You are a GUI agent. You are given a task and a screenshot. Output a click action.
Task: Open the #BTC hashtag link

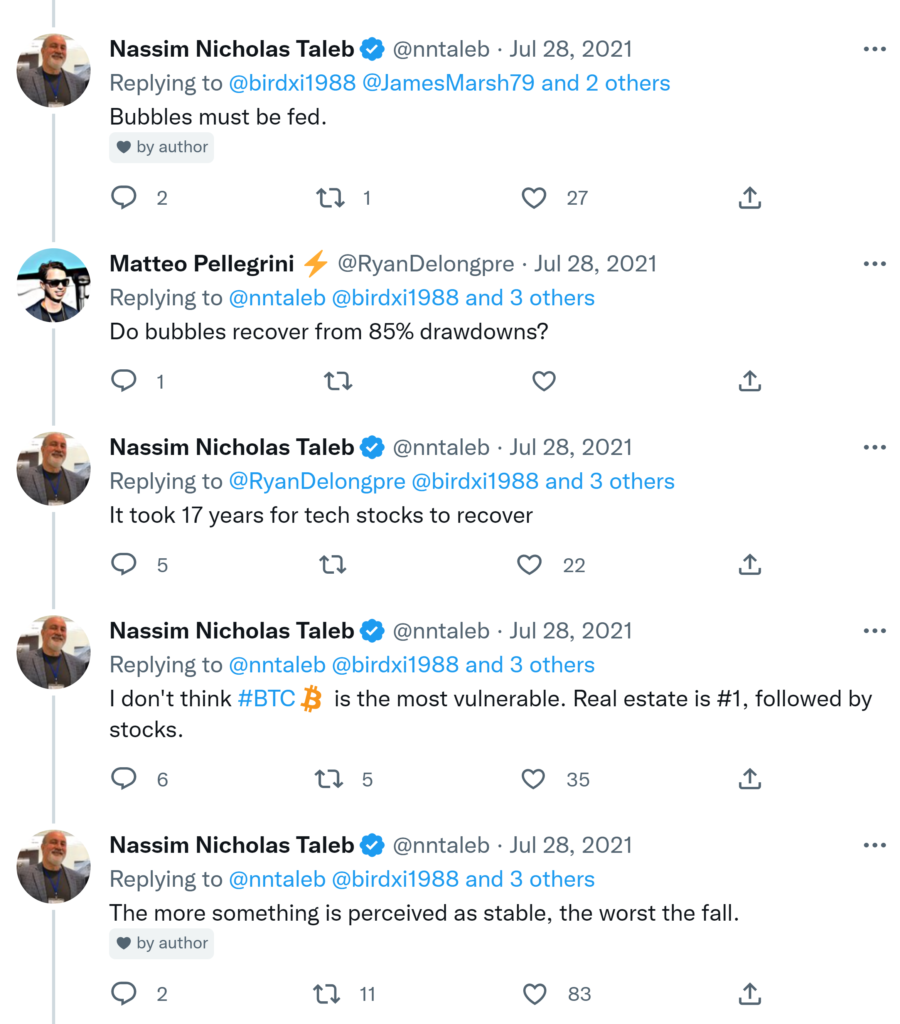(266, 699)
